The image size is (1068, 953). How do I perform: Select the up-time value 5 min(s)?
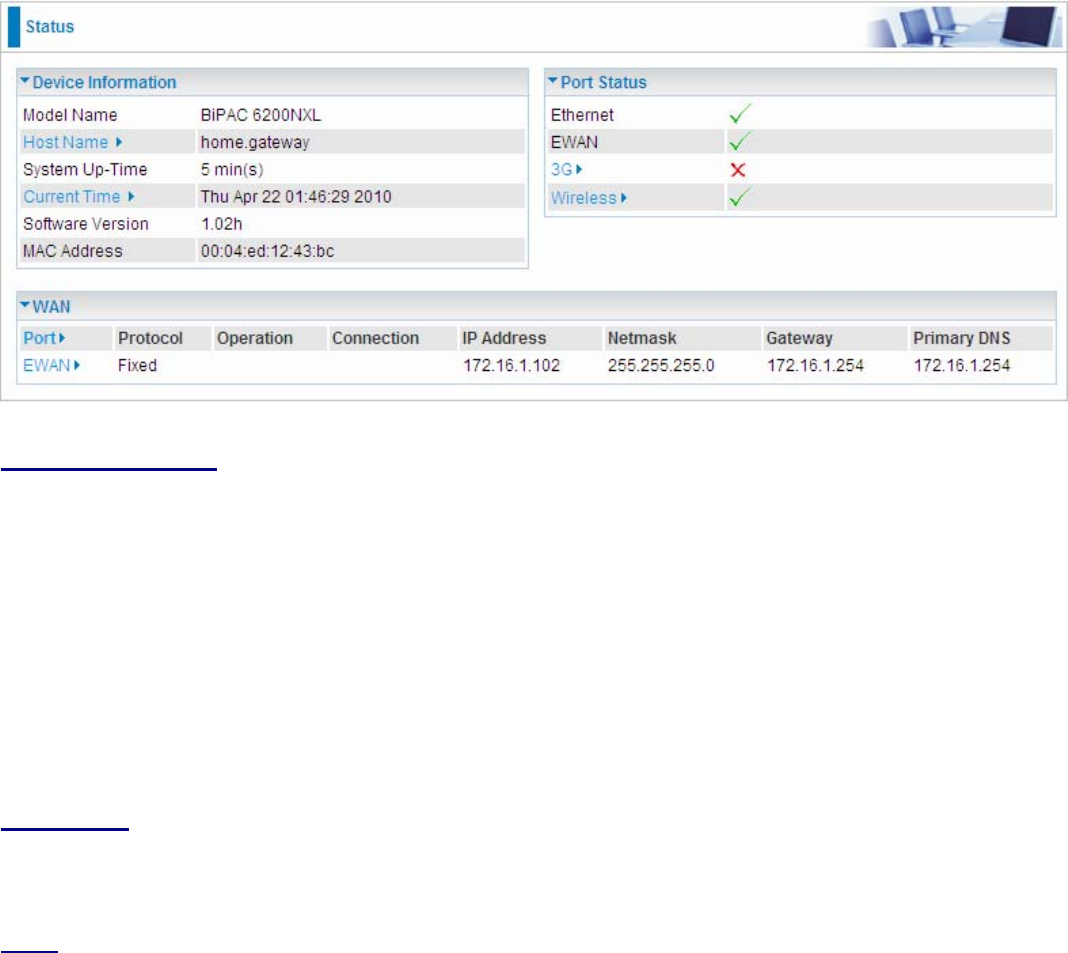pyautogui.click(x=232, y=170)
